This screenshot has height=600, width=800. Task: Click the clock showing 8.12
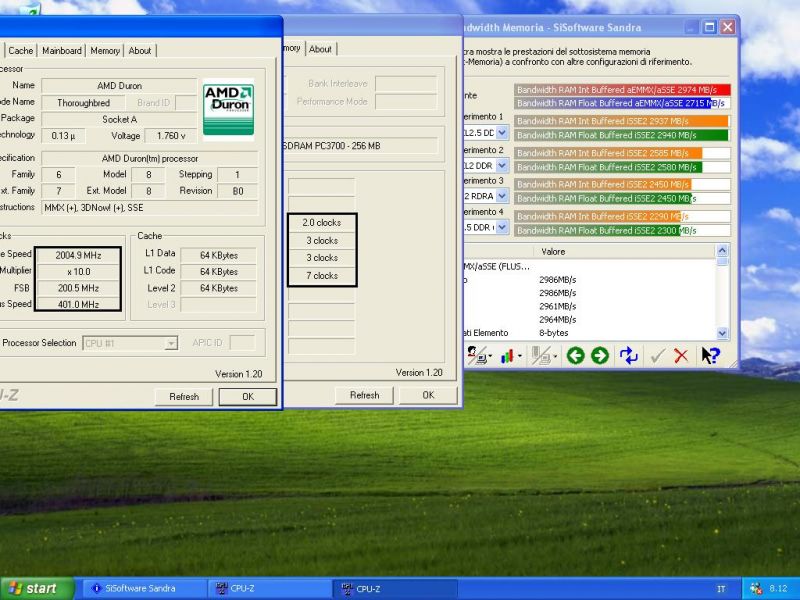pos(778,589)
